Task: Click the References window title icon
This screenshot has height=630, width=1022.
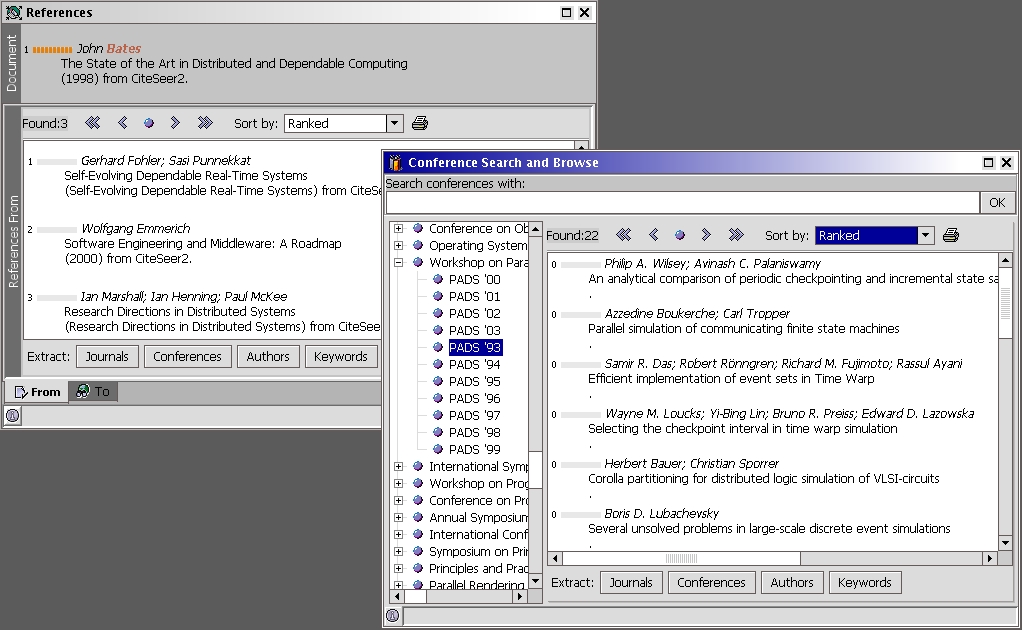Action: [14, 12]
